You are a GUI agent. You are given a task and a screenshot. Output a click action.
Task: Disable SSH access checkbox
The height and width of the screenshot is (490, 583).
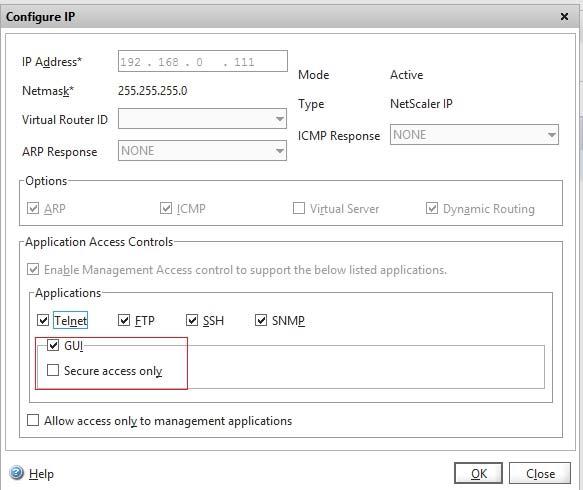coord(192,320)
